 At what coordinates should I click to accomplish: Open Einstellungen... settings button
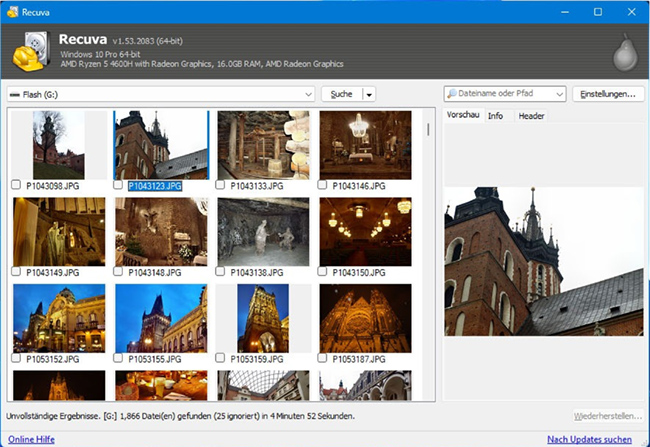608,94
